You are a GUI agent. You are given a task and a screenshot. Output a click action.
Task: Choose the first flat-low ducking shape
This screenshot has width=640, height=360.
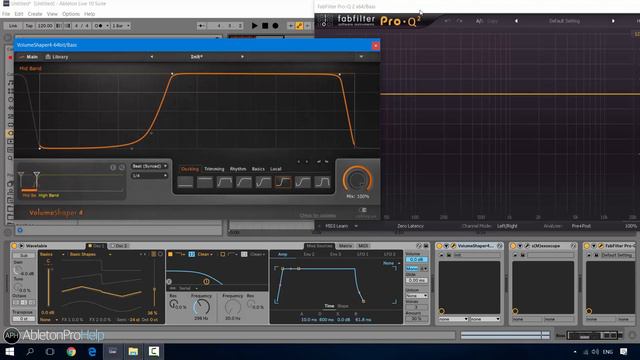185,182
